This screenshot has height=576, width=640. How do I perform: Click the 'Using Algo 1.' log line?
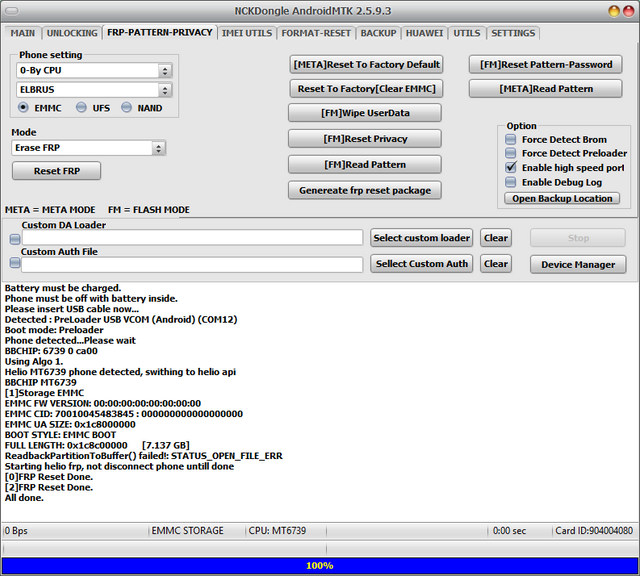[x=34, y=361]
